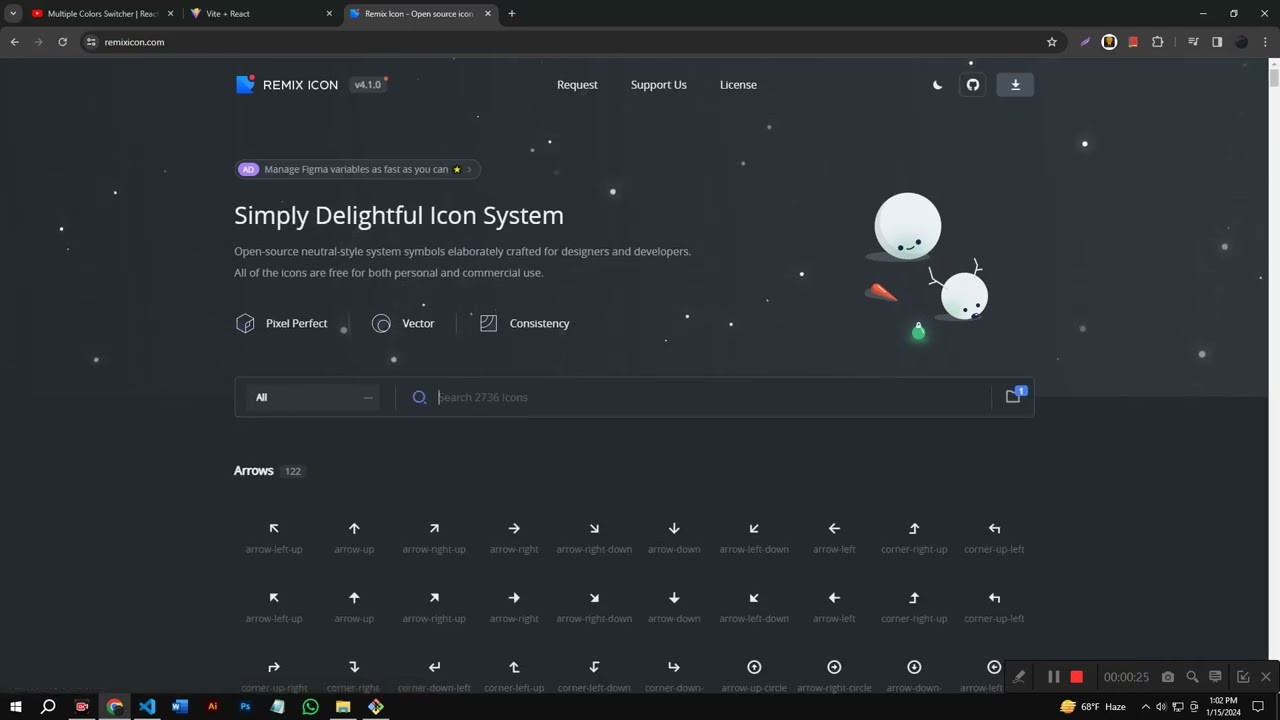This screenshot has width=1280, height=720.
Task: Open the Request page link
Action: pos(577,85)
